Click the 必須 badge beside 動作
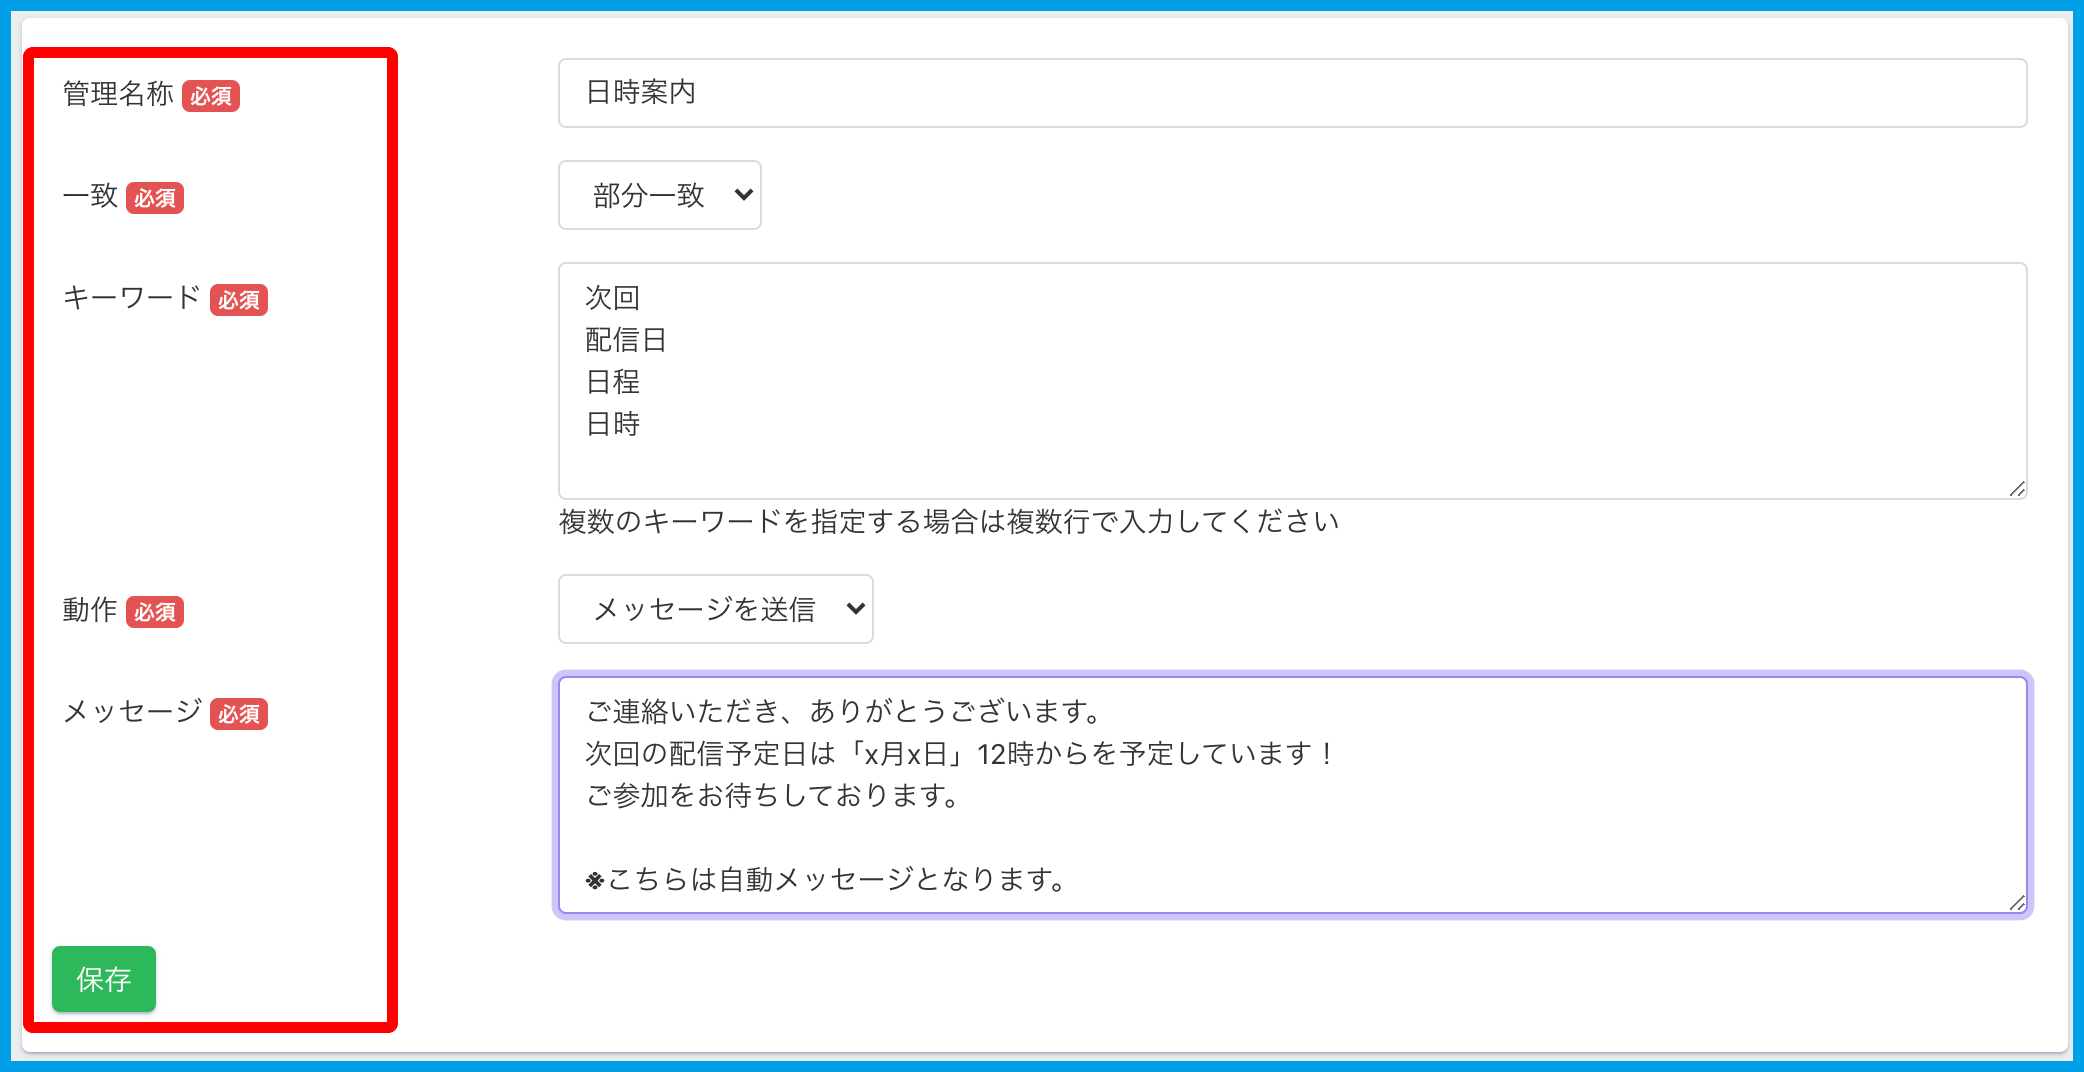 coord(155,612)
